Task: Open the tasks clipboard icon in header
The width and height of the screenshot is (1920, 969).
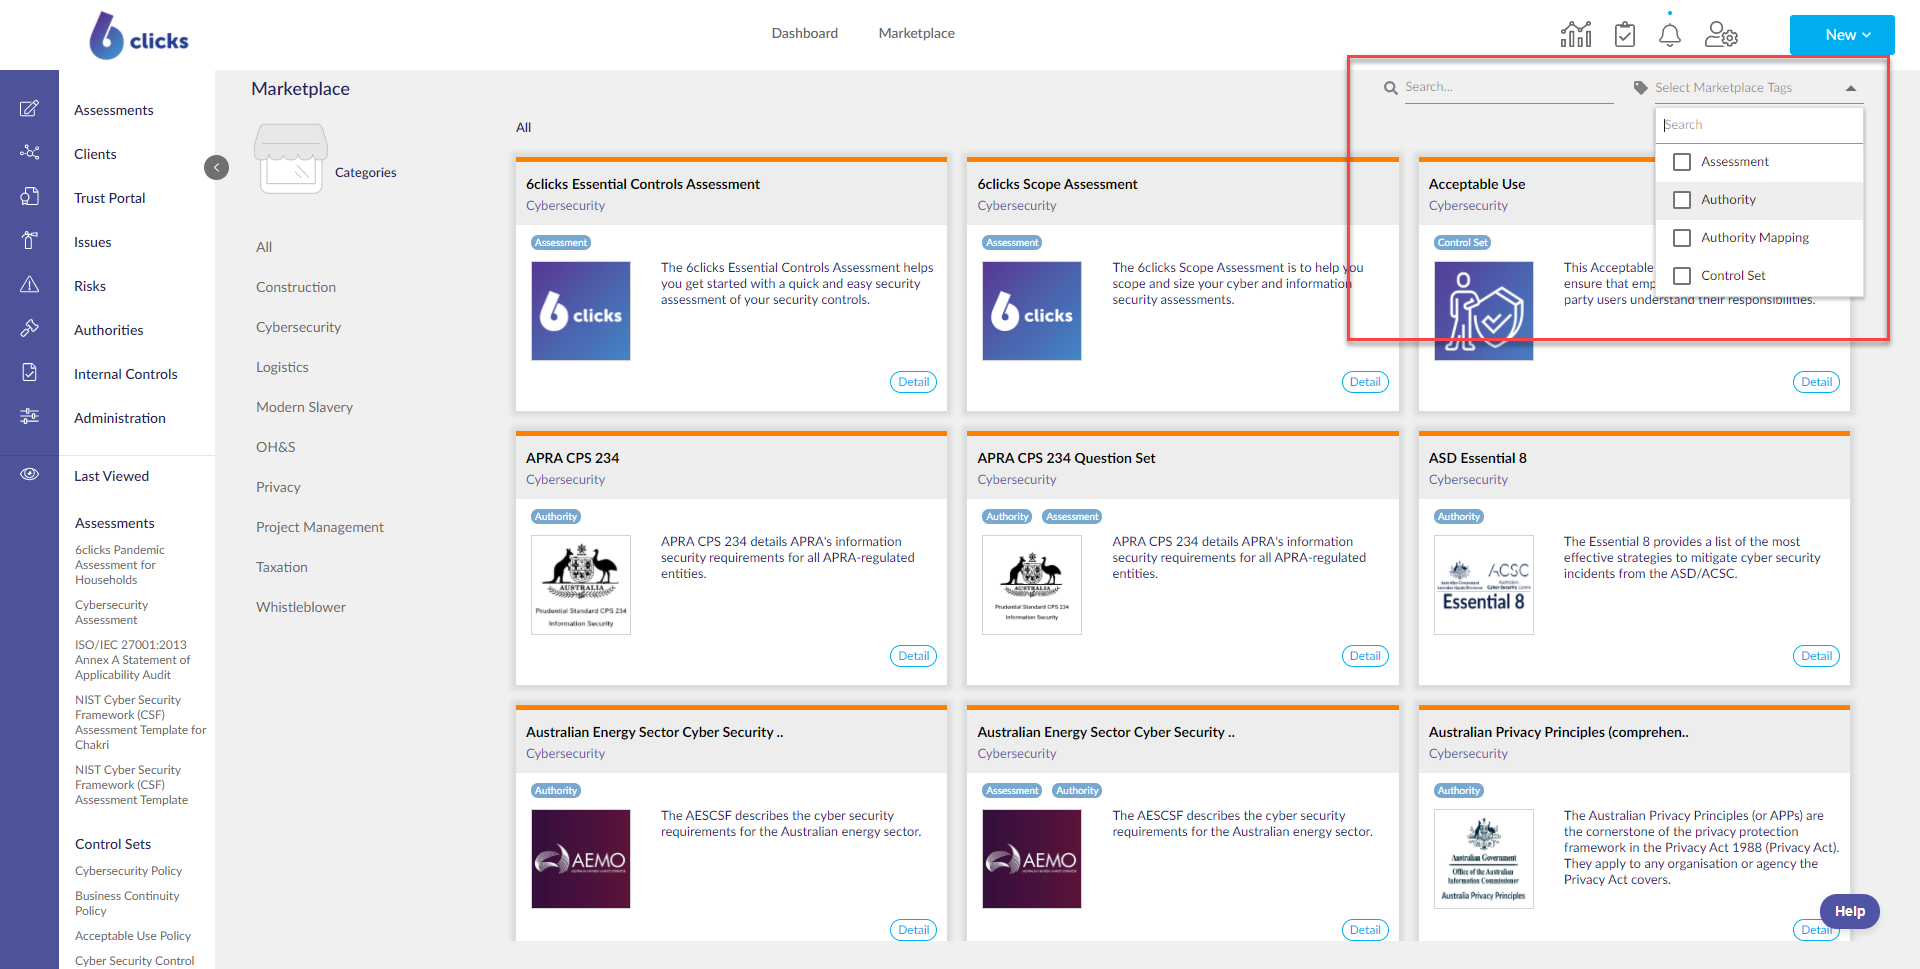Action: pyautogui.click(x=1625, y=34)
